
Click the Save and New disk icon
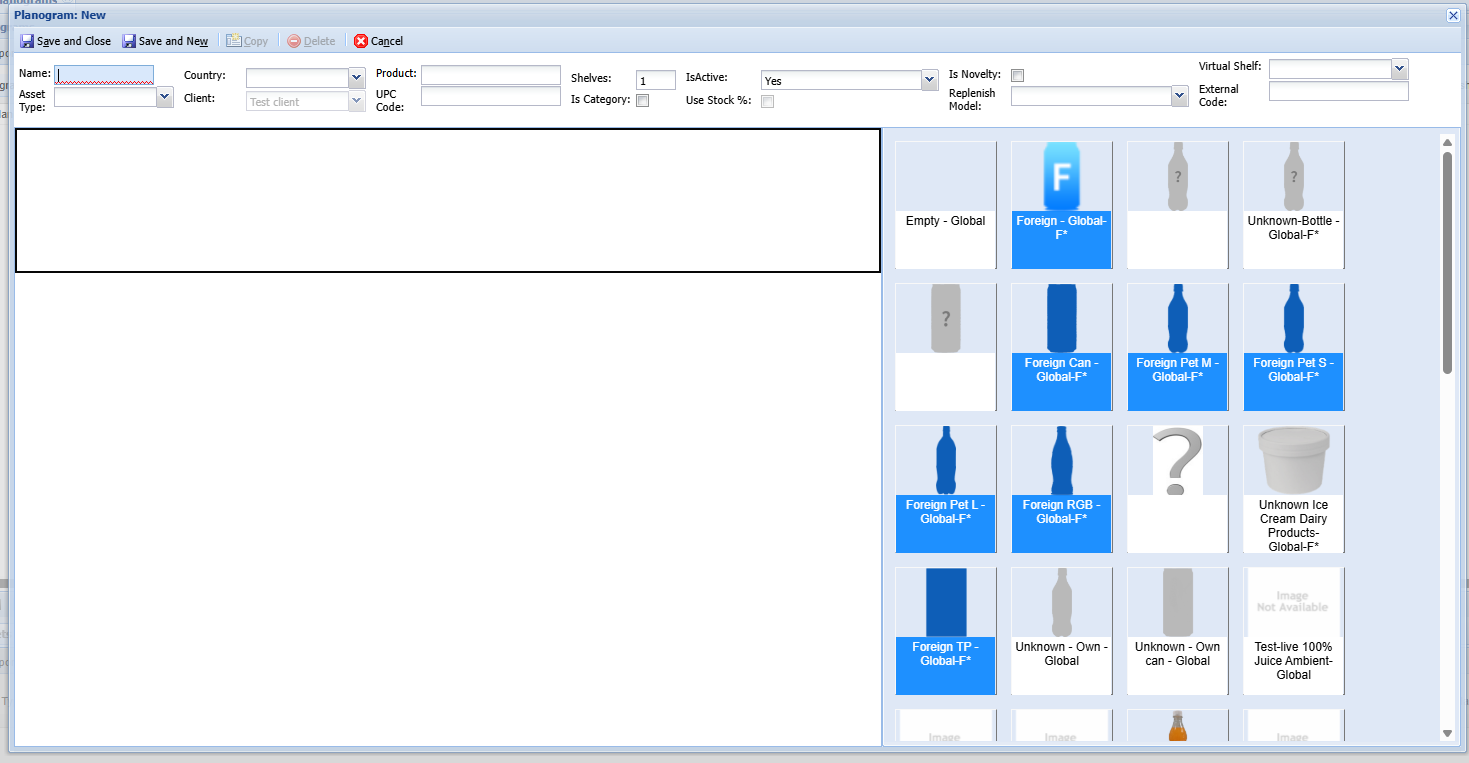tap(129, 41)
